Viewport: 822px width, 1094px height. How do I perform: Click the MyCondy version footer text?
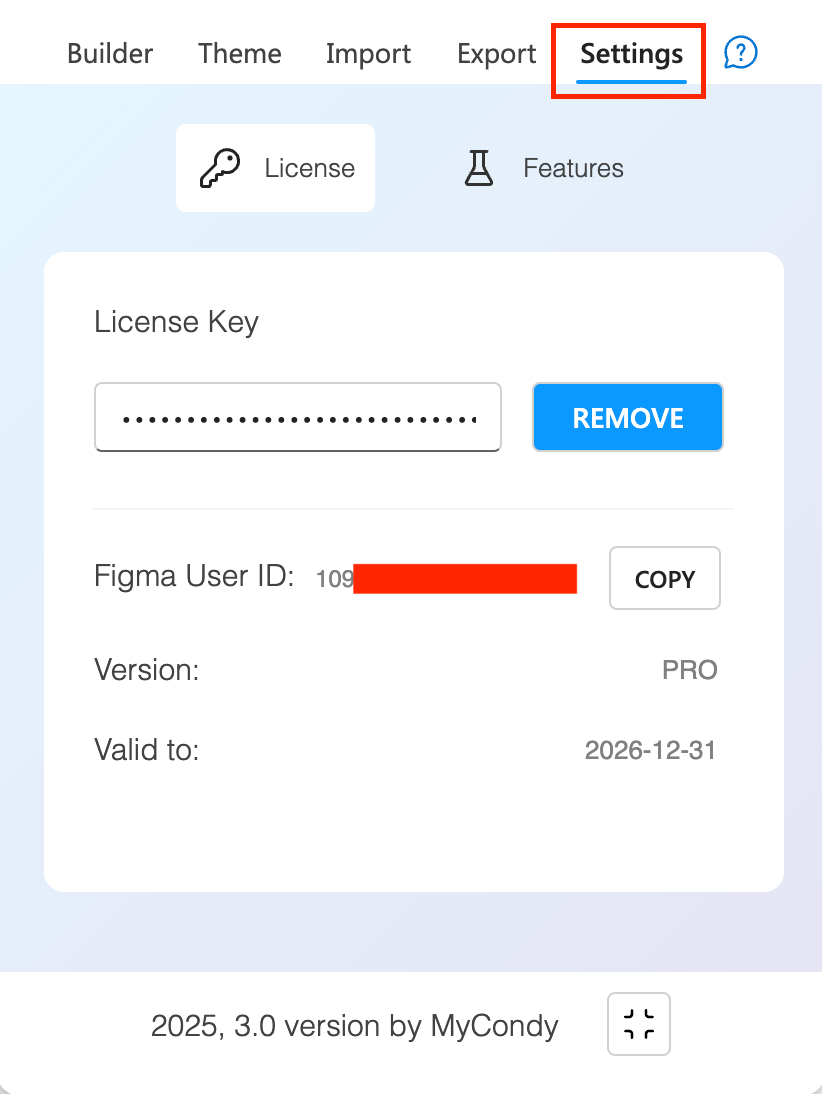tap(354, 1026)
